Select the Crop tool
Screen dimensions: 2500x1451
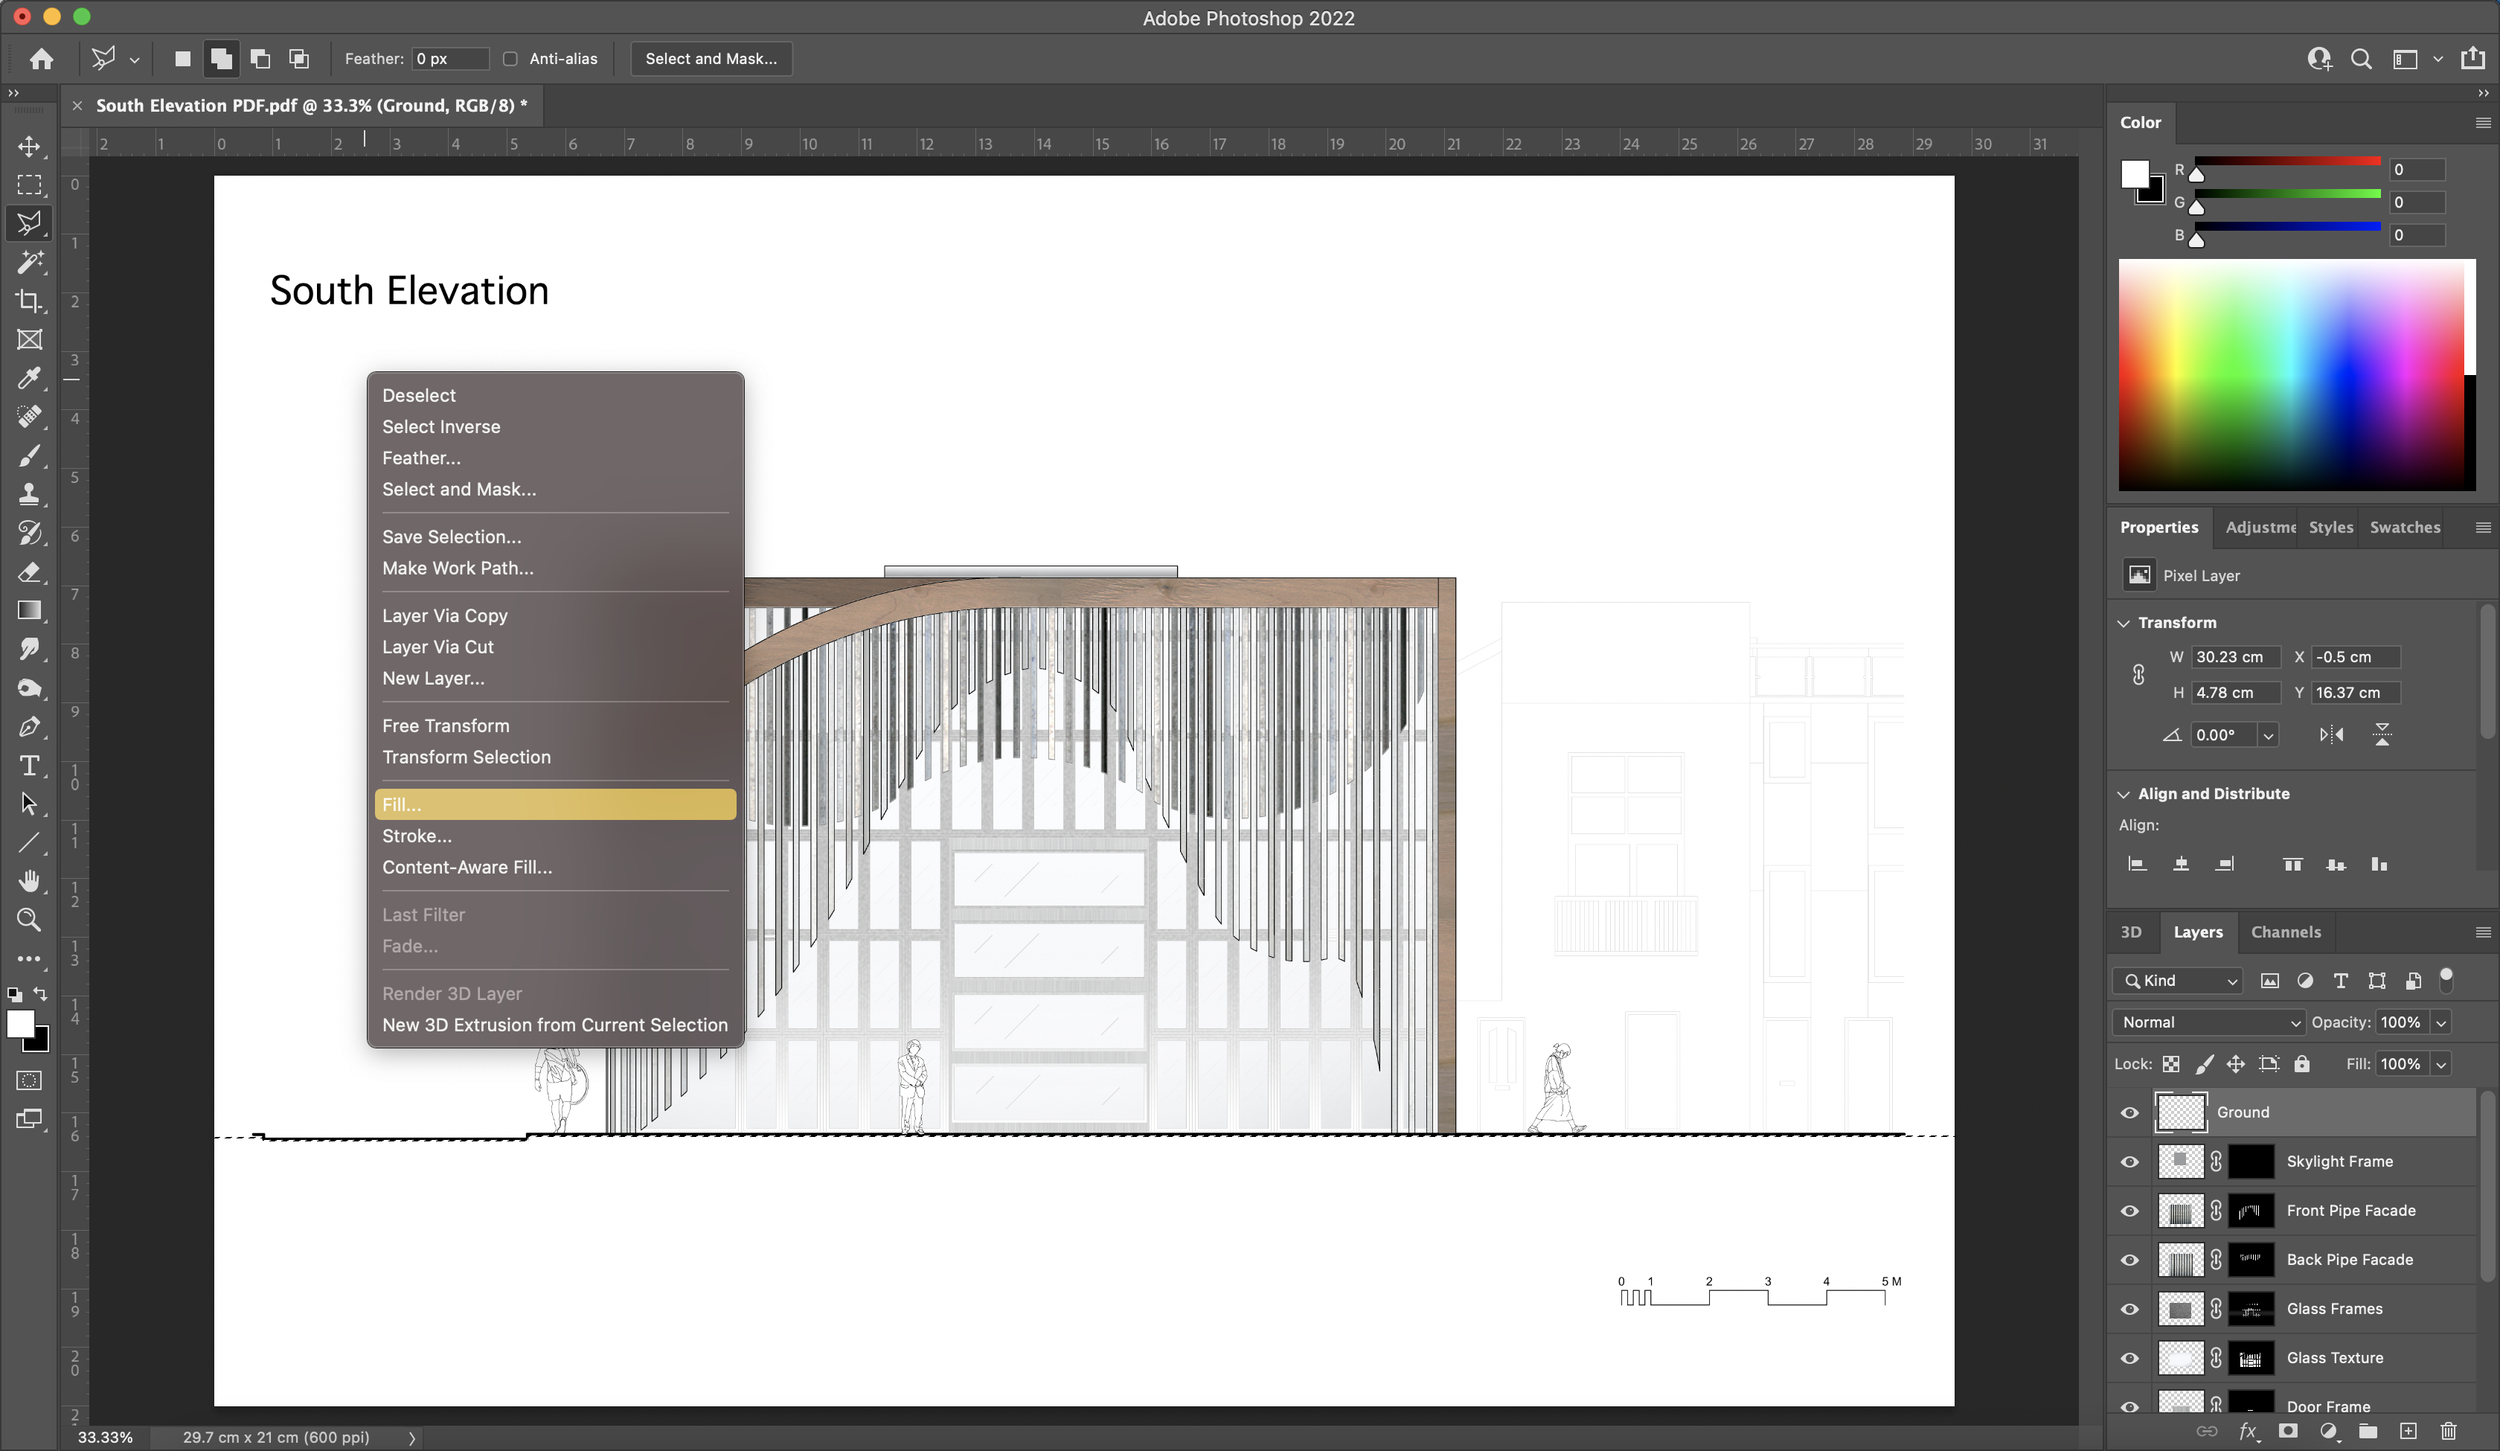[x=29, y=301]
